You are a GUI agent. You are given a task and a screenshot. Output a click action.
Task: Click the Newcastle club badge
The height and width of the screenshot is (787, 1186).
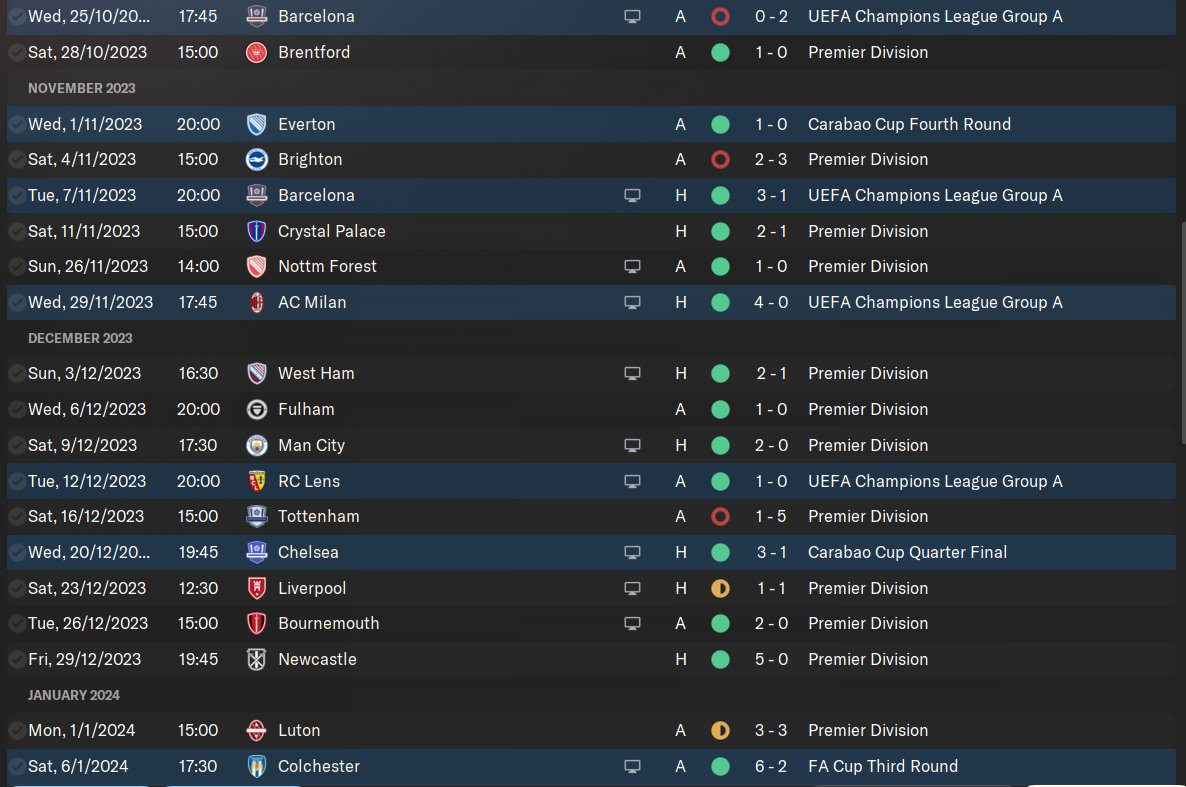pos(256,660)
